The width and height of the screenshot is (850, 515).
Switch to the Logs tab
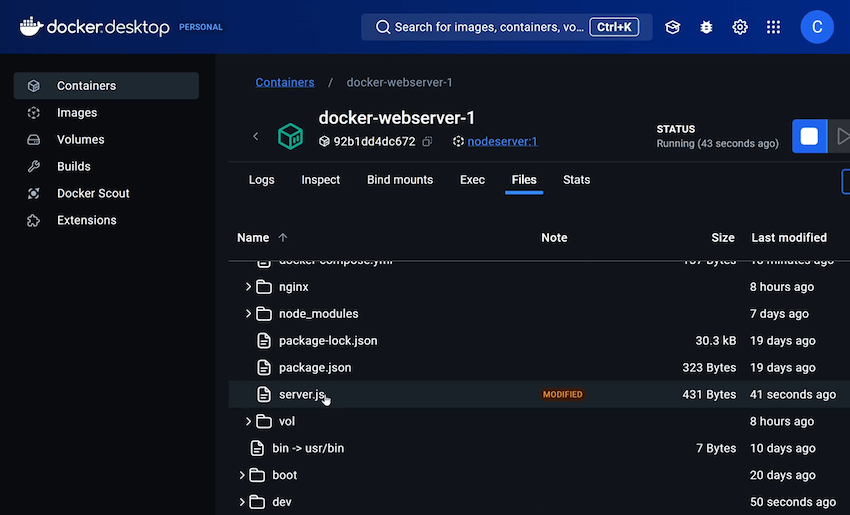click(x=261, y=180)
